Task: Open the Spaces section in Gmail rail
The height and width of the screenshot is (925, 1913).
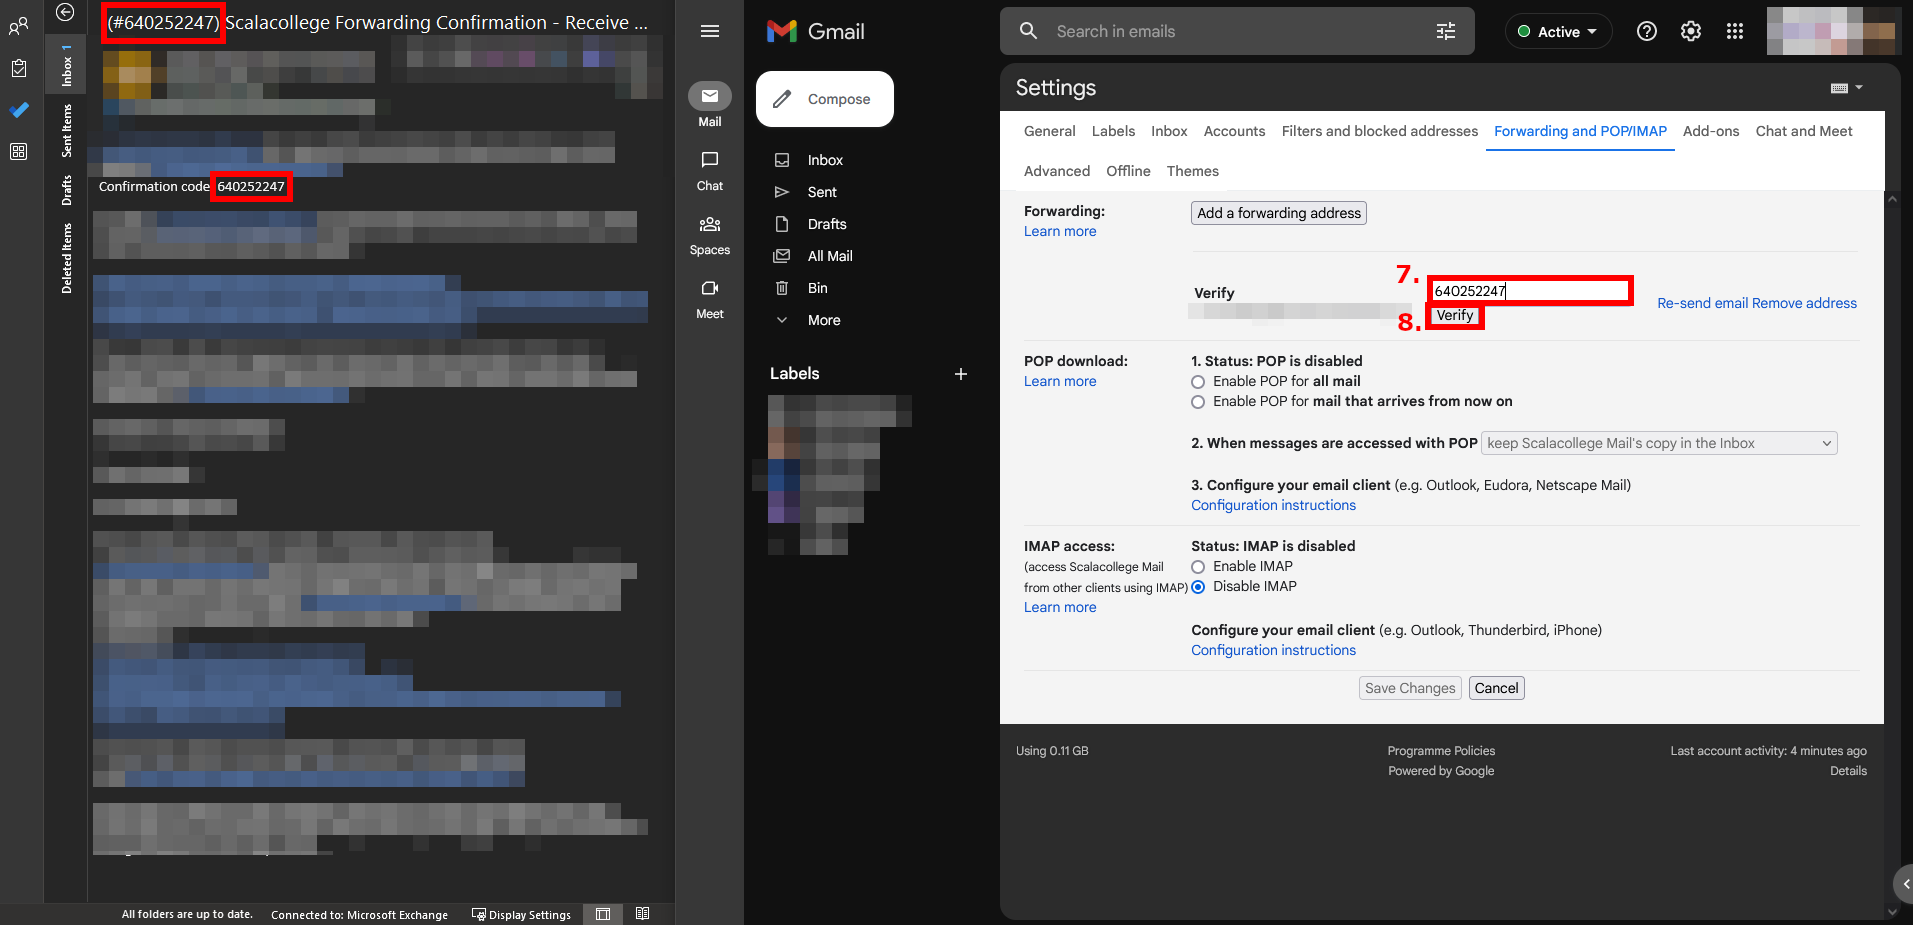Action: [x=710, y=234]
